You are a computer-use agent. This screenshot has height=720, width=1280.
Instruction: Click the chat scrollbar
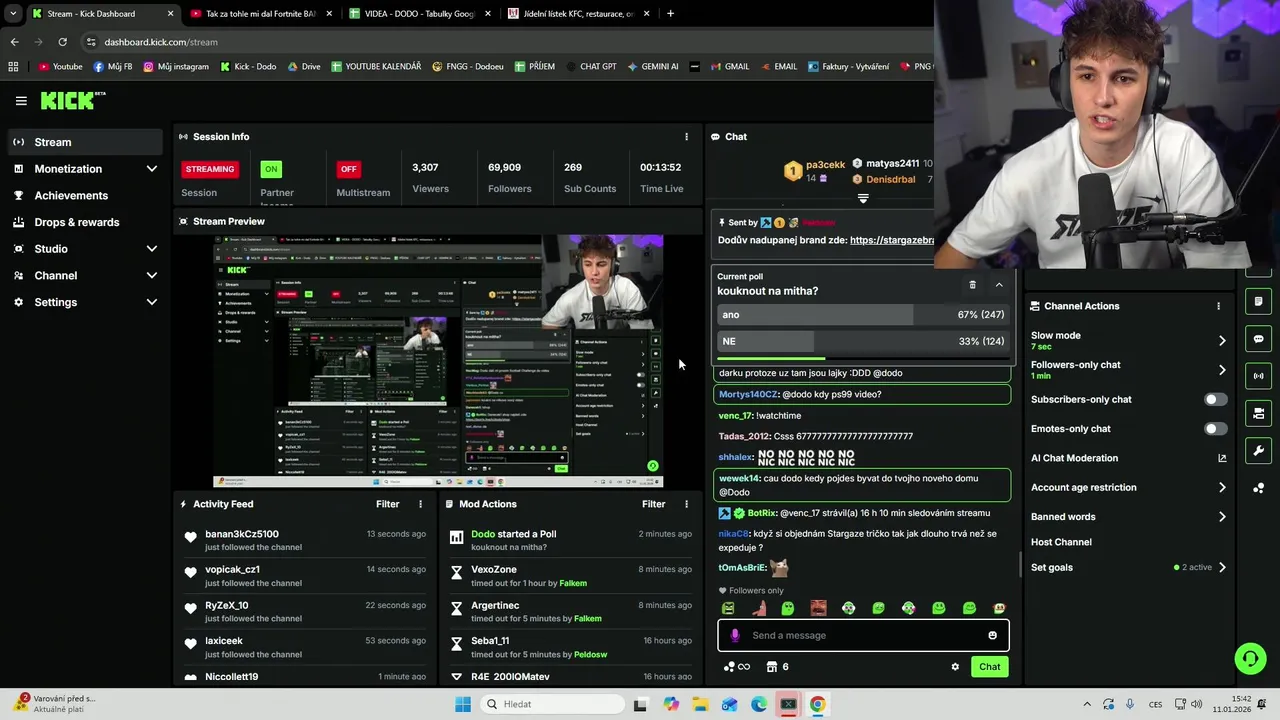tap(1021, 565)
